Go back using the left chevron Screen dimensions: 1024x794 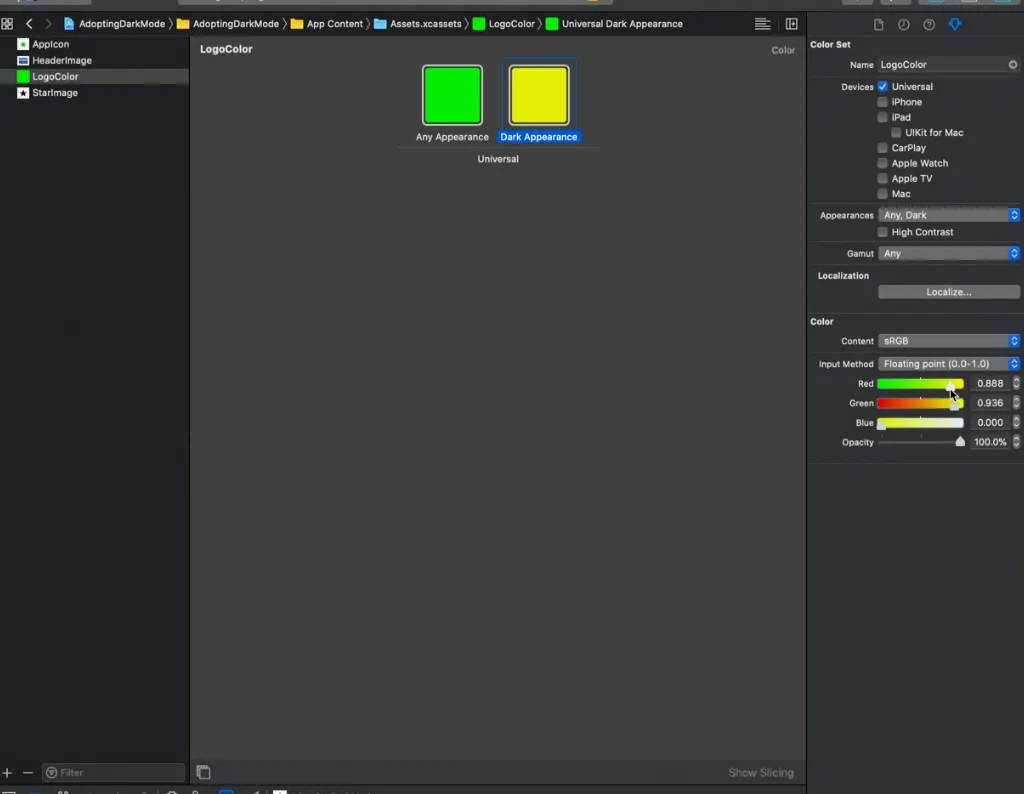click(29, 24)
